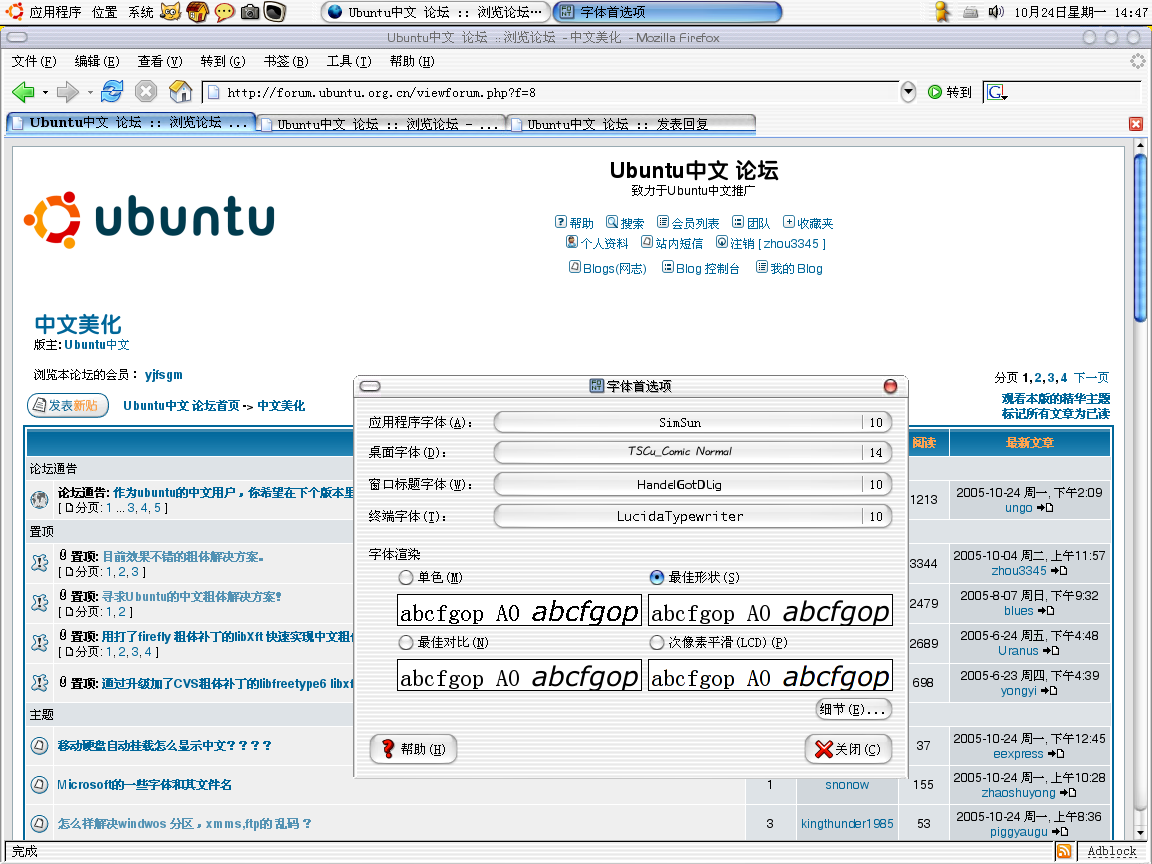Go back with the green arrow
The width and height of the screenshot is (1152, 864).
tap(23, 92)
